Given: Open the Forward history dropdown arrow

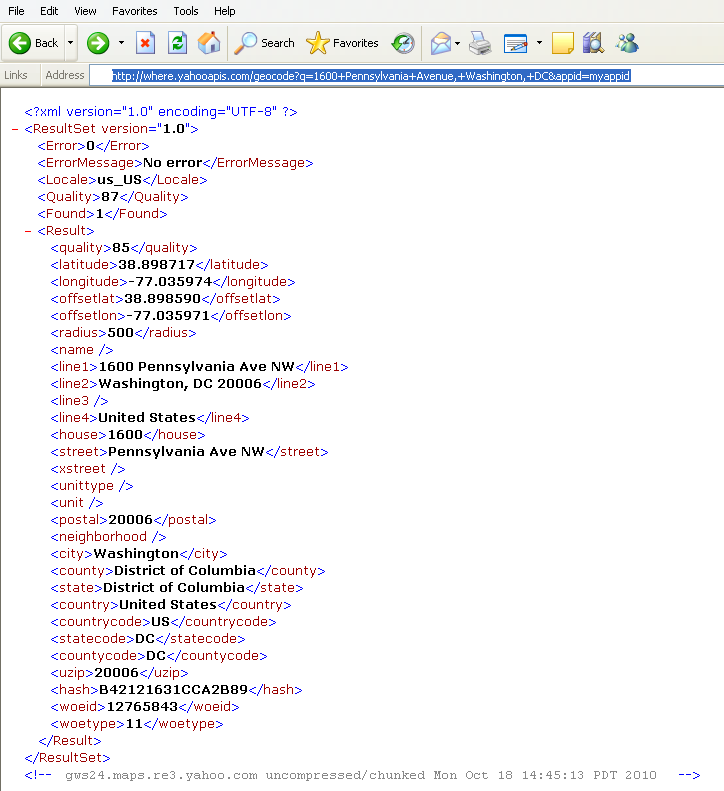Looking at the screenshot, I should pyautogui.click(x=121, y=43).
